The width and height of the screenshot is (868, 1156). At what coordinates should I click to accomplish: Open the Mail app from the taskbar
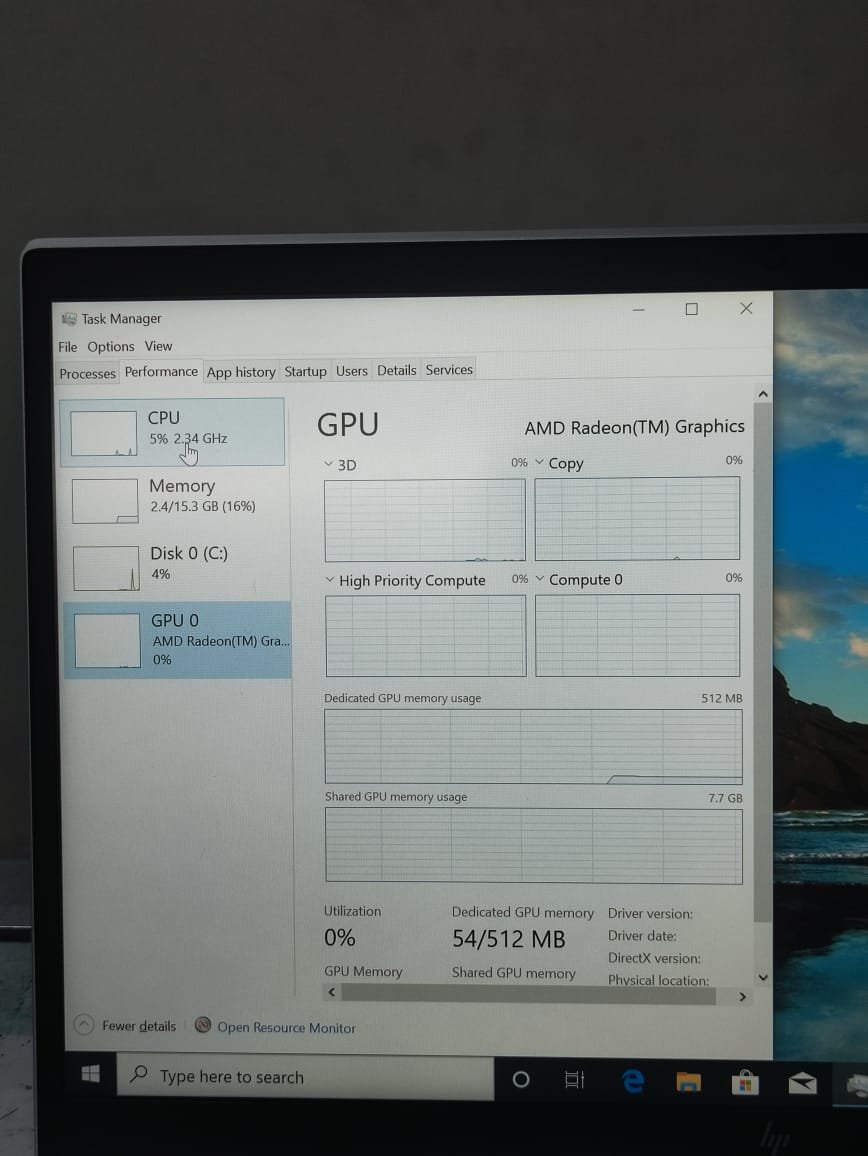tap(801, 1080)
